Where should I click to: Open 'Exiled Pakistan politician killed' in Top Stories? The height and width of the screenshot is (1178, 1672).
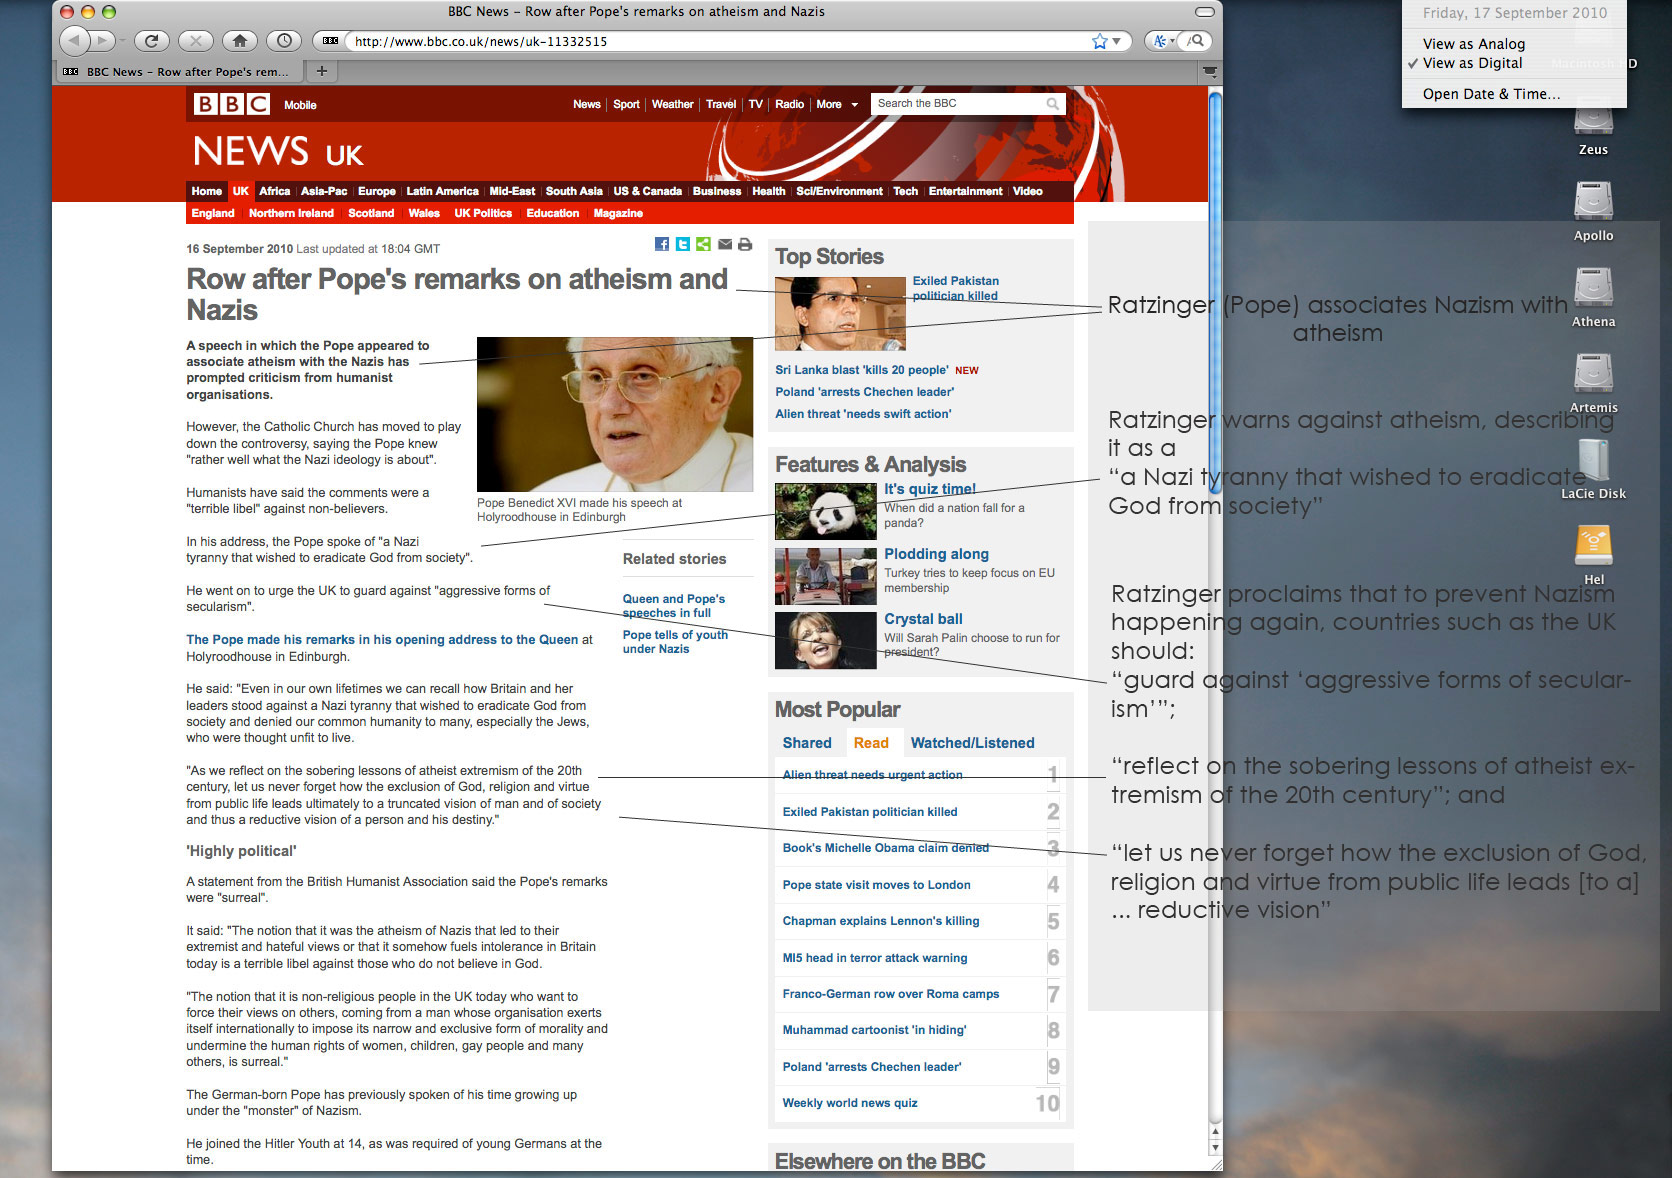955,288
